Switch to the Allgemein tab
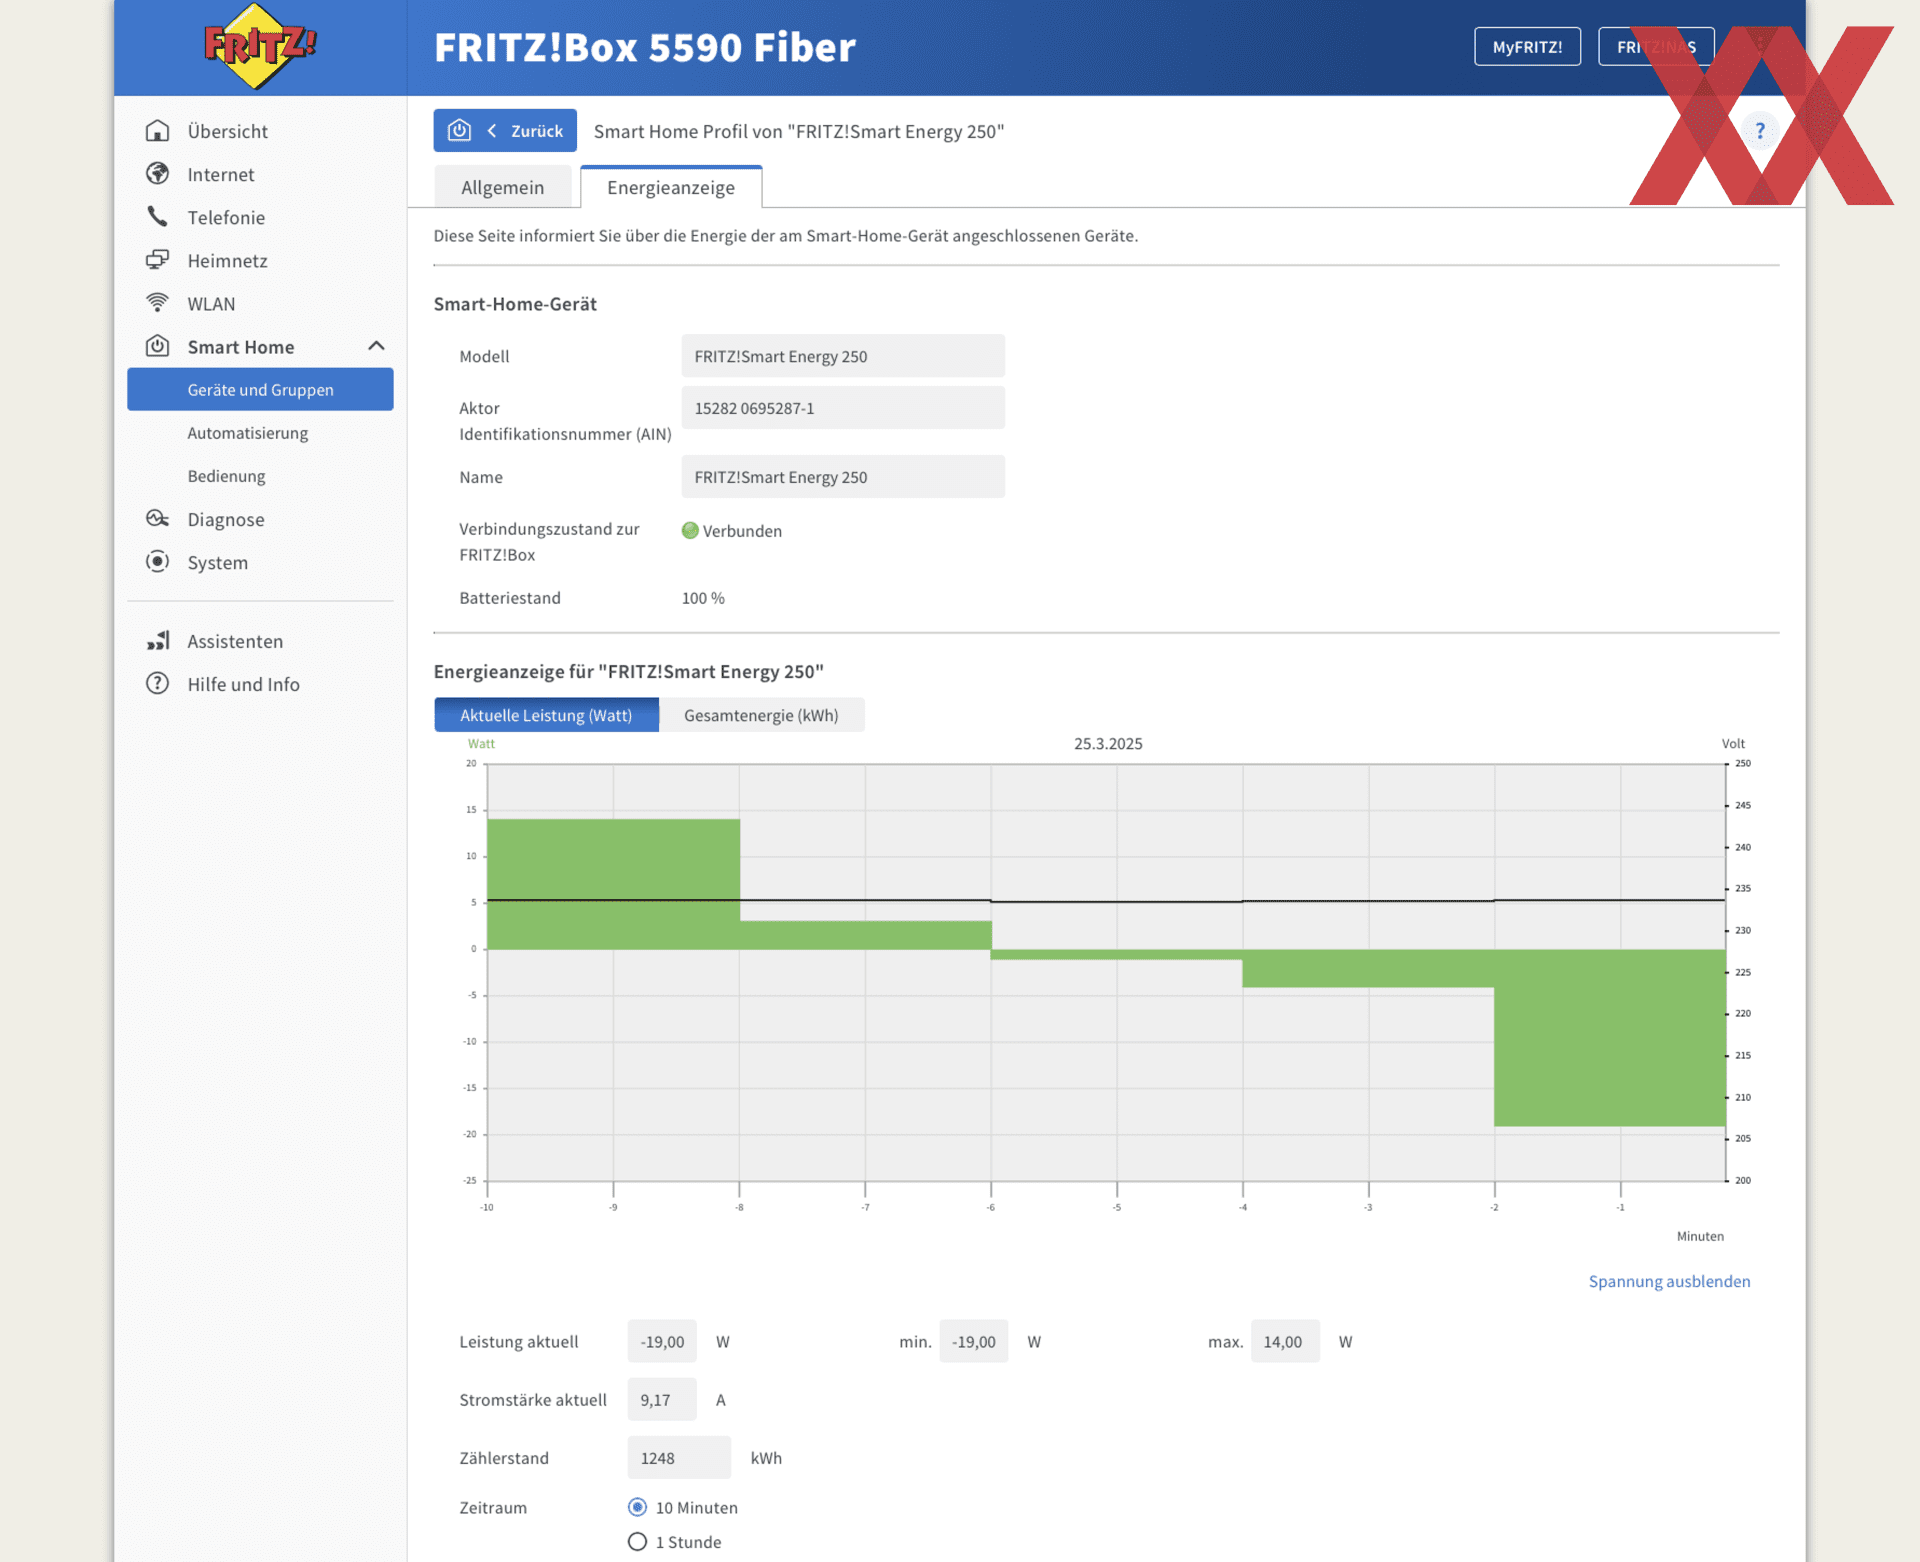Image resolution: width=1920 pixels, height=1562 pixels. (x=503, y=188)
